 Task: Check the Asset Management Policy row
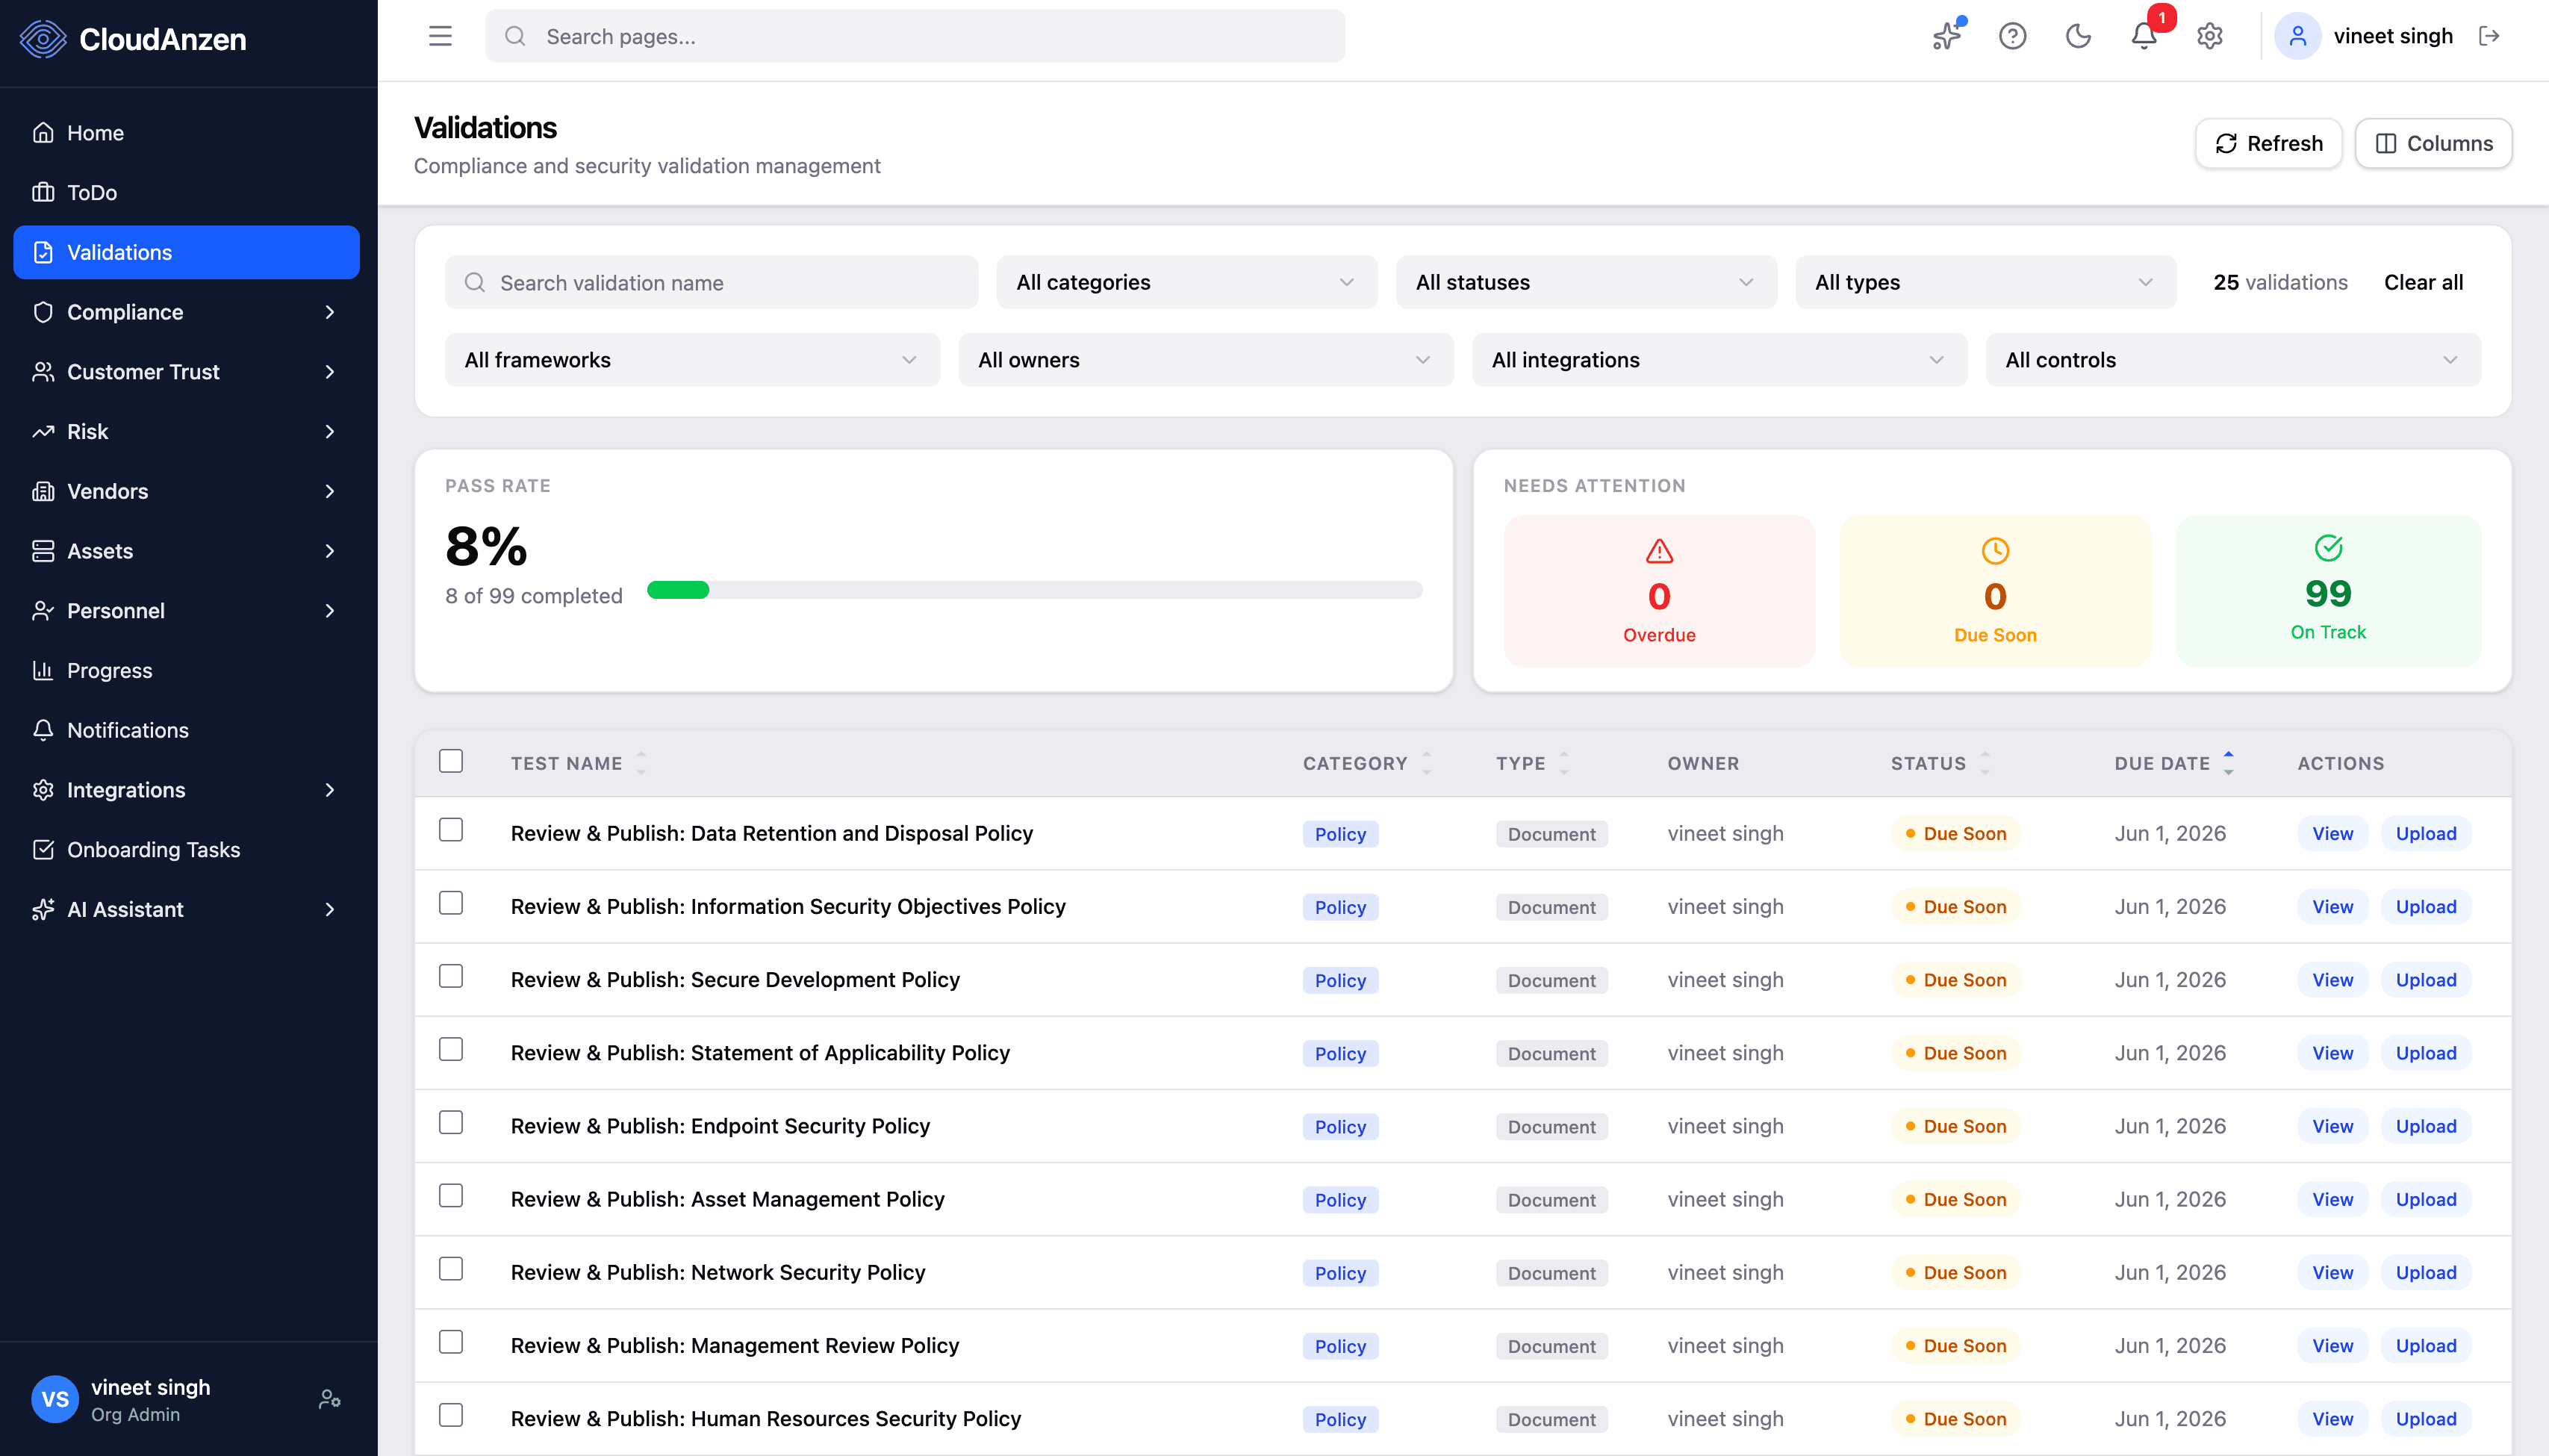point(451,1196)
